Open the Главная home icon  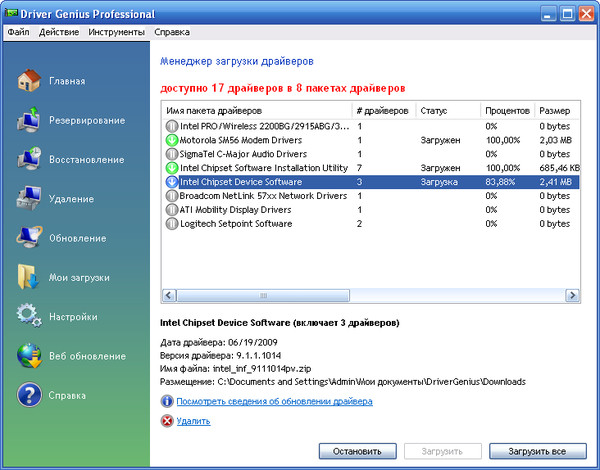pos(29,80)
